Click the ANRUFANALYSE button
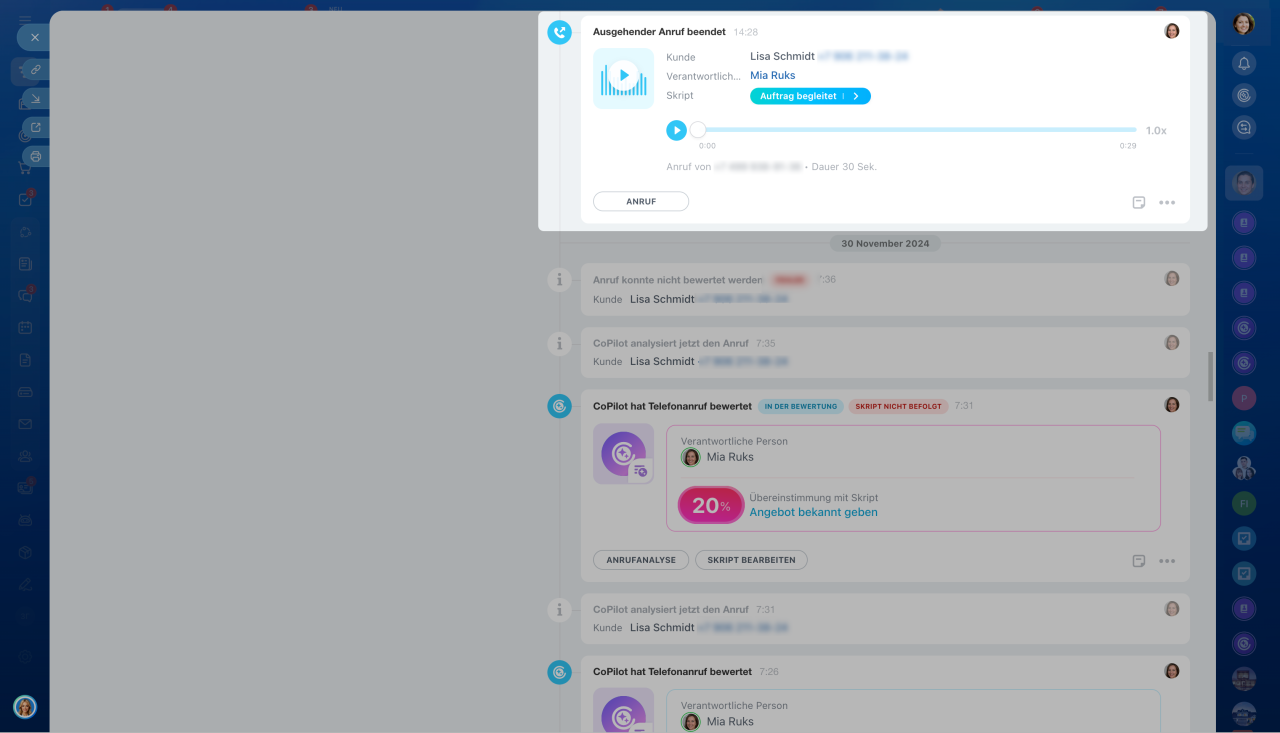 tap(641, 560)
